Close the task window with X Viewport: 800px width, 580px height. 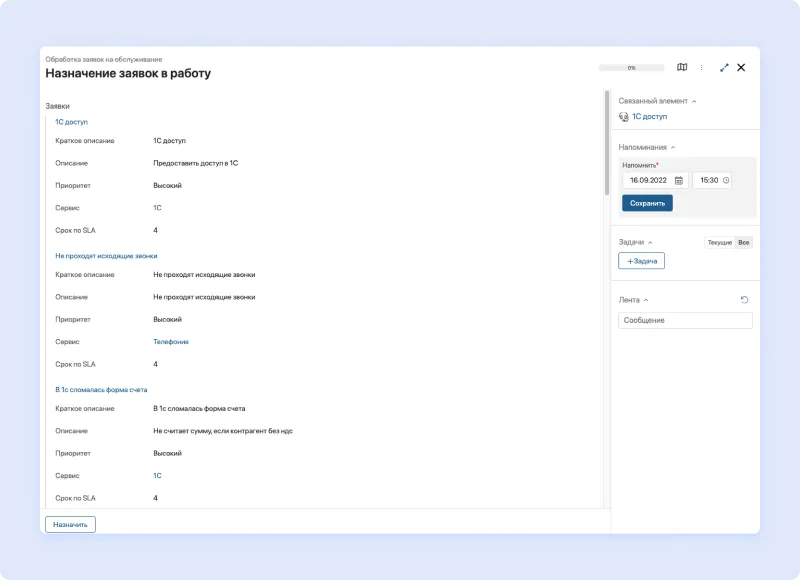(741, 68)
